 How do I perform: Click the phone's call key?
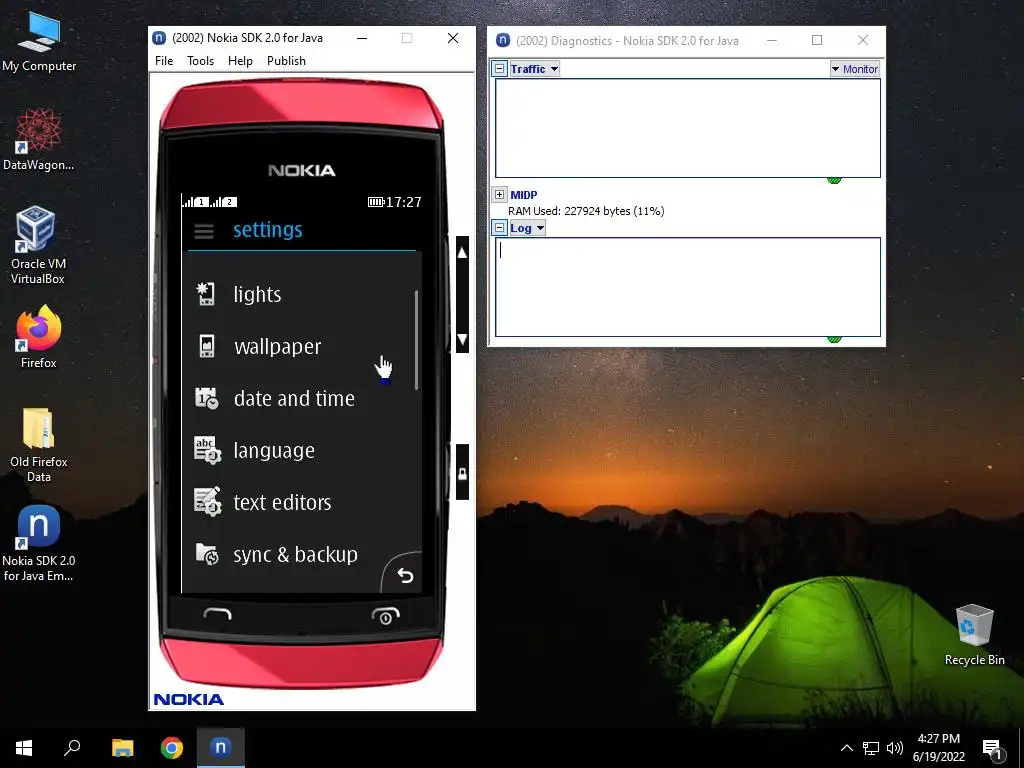tap(217, 614)
